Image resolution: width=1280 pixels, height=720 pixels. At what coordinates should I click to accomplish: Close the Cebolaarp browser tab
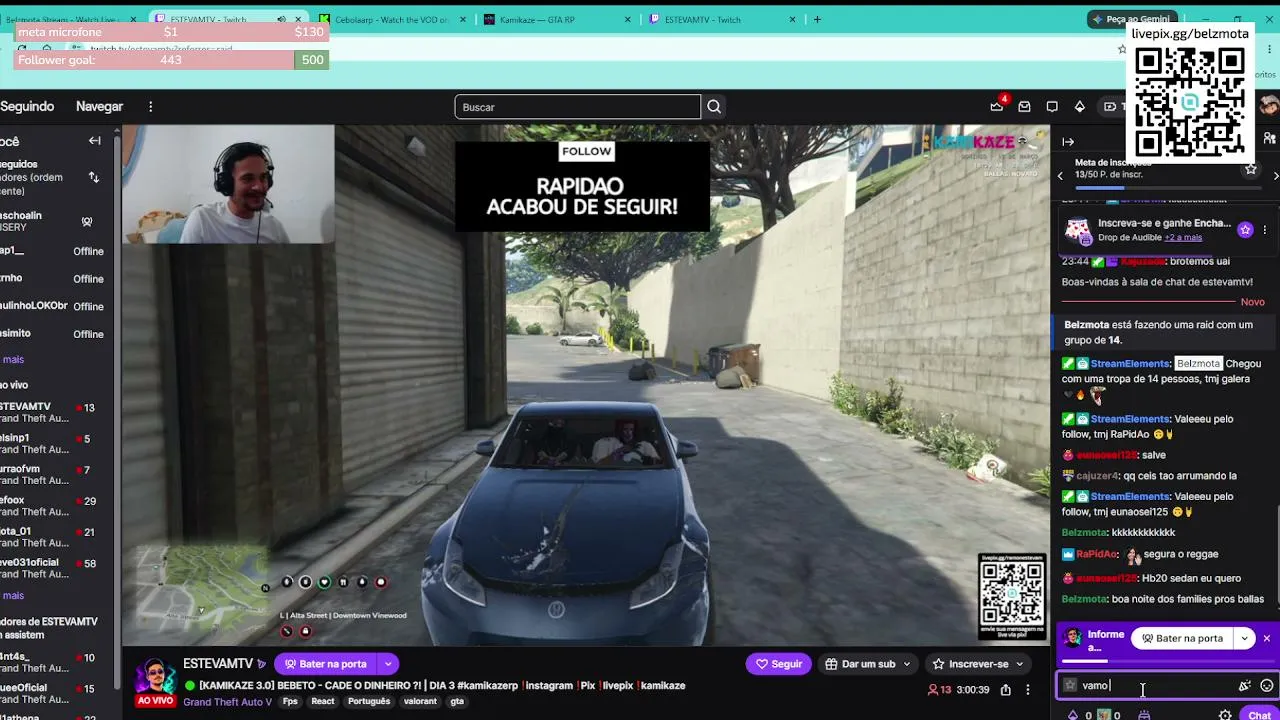coord(462,19)
